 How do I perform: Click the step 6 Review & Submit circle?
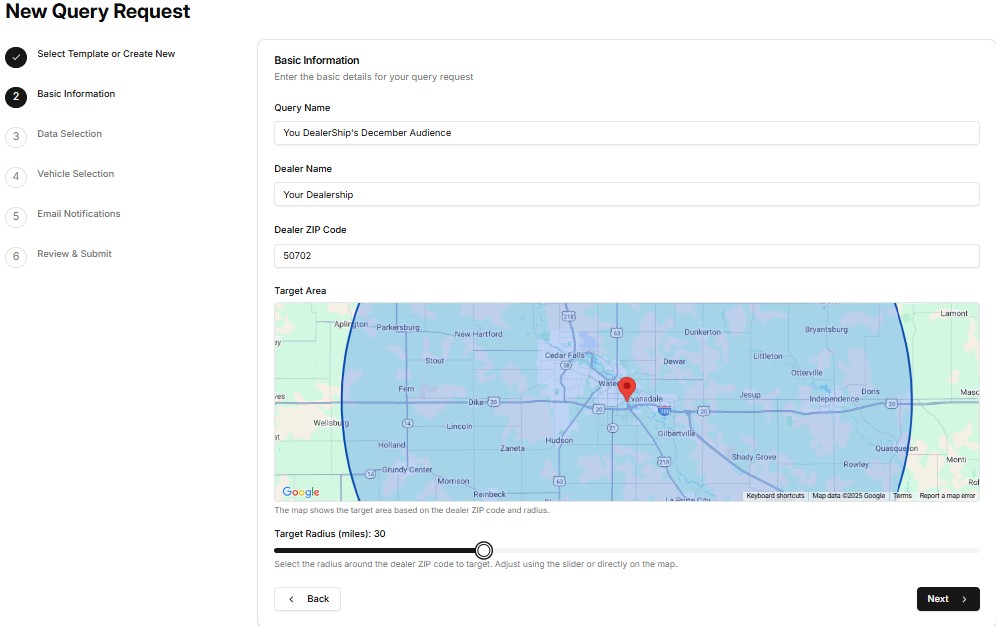(x=16, y=257)
